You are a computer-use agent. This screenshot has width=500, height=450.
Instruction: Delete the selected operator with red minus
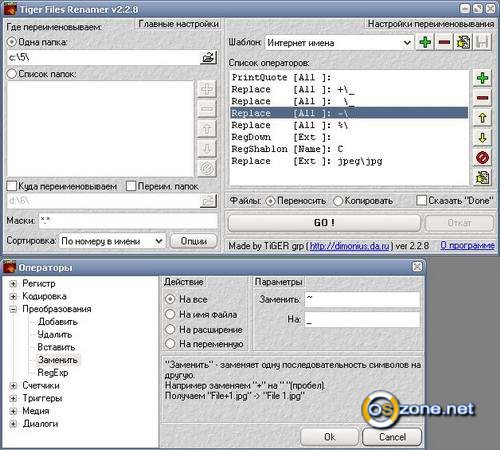[x=482, y=98]
